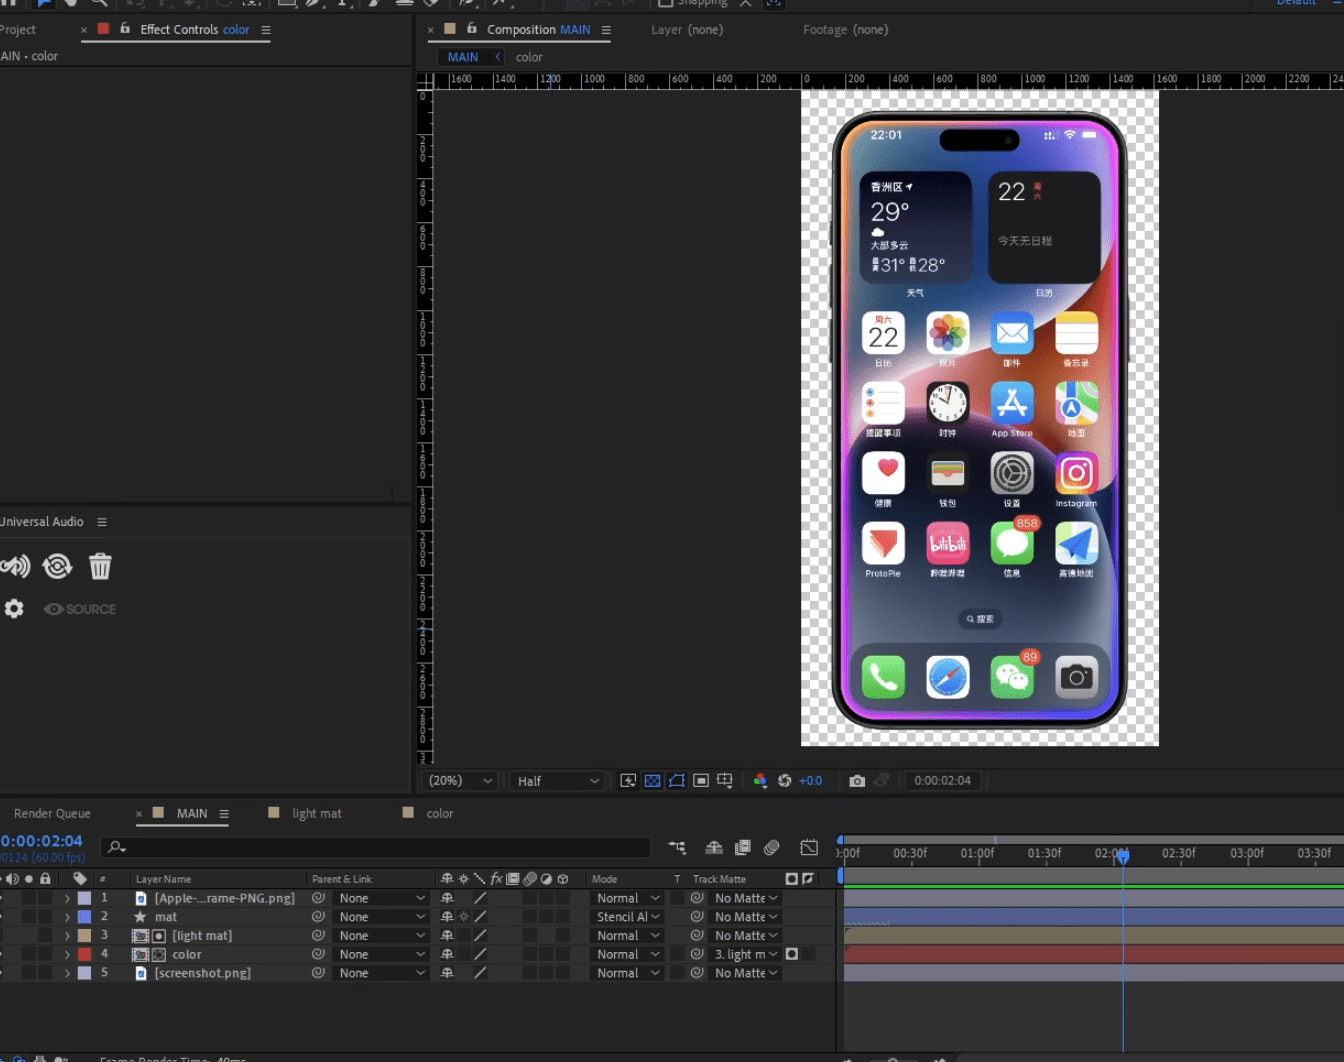Viewport: 1344px width, 1062px height.
Task: Open grid and guide options
Action: coord(725,781)
